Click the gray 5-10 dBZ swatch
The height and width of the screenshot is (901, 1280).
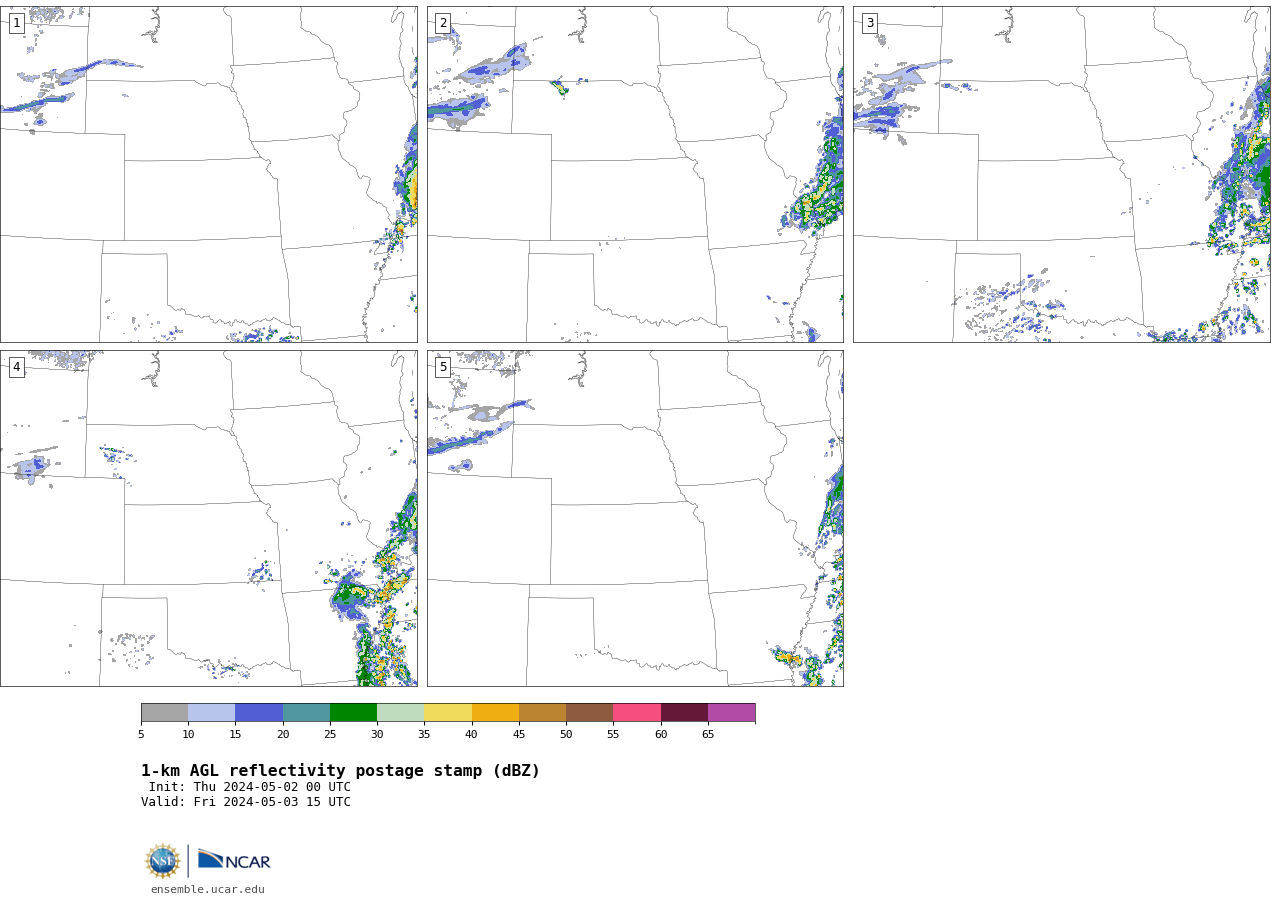(x=165, y=713)
